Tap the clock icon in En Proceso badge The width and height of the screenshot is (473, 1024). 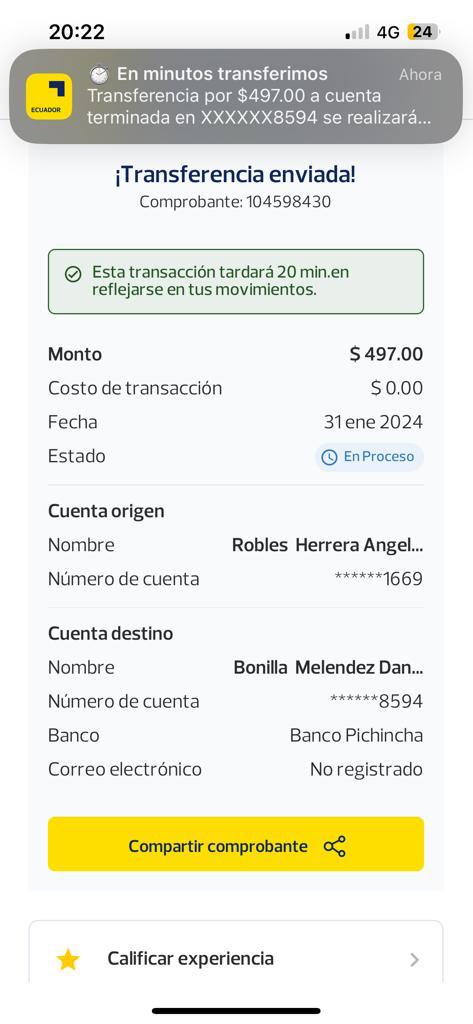click(x=331, y=457)
